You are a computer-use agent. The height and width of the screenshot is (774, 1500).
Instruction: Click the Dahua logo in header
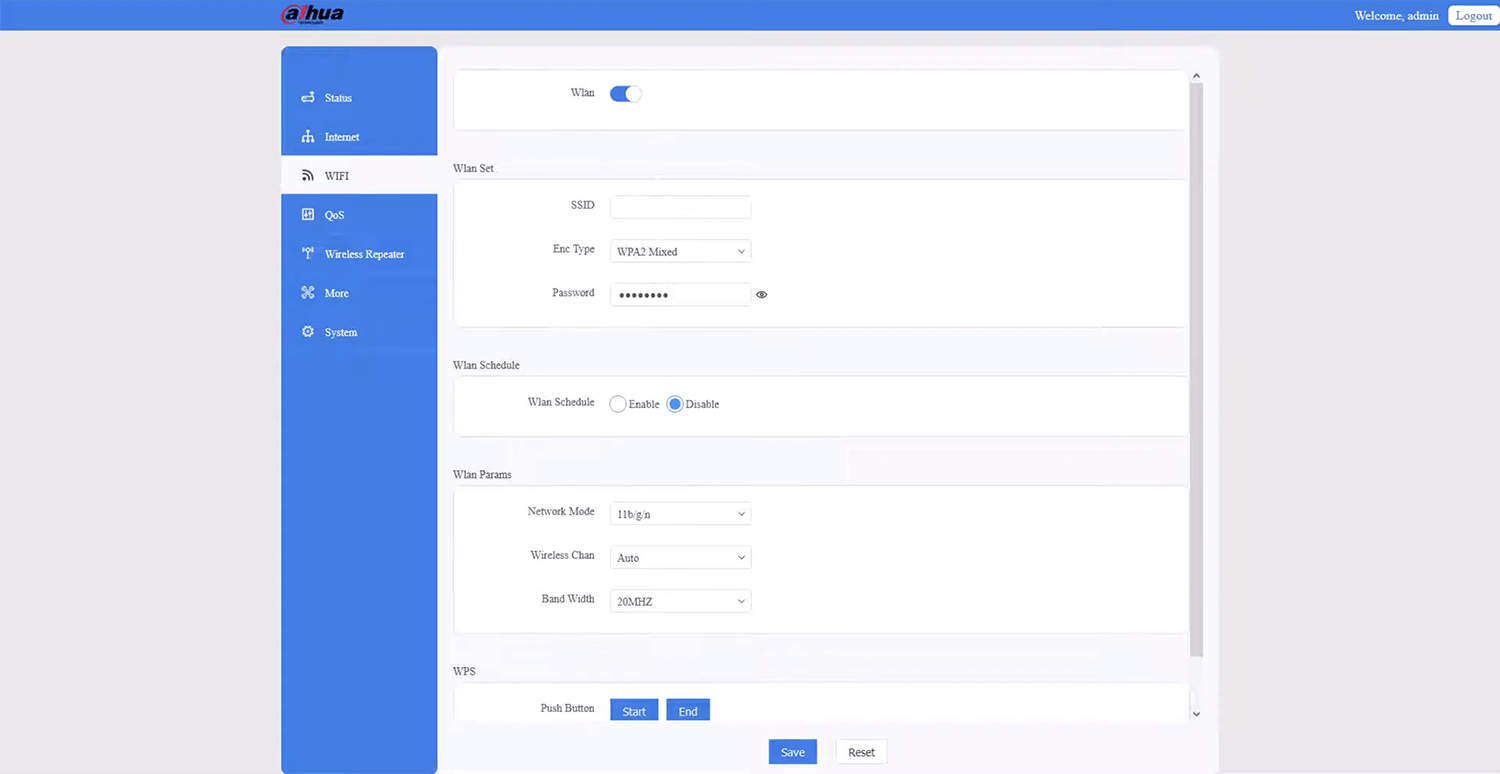[313, 15]
